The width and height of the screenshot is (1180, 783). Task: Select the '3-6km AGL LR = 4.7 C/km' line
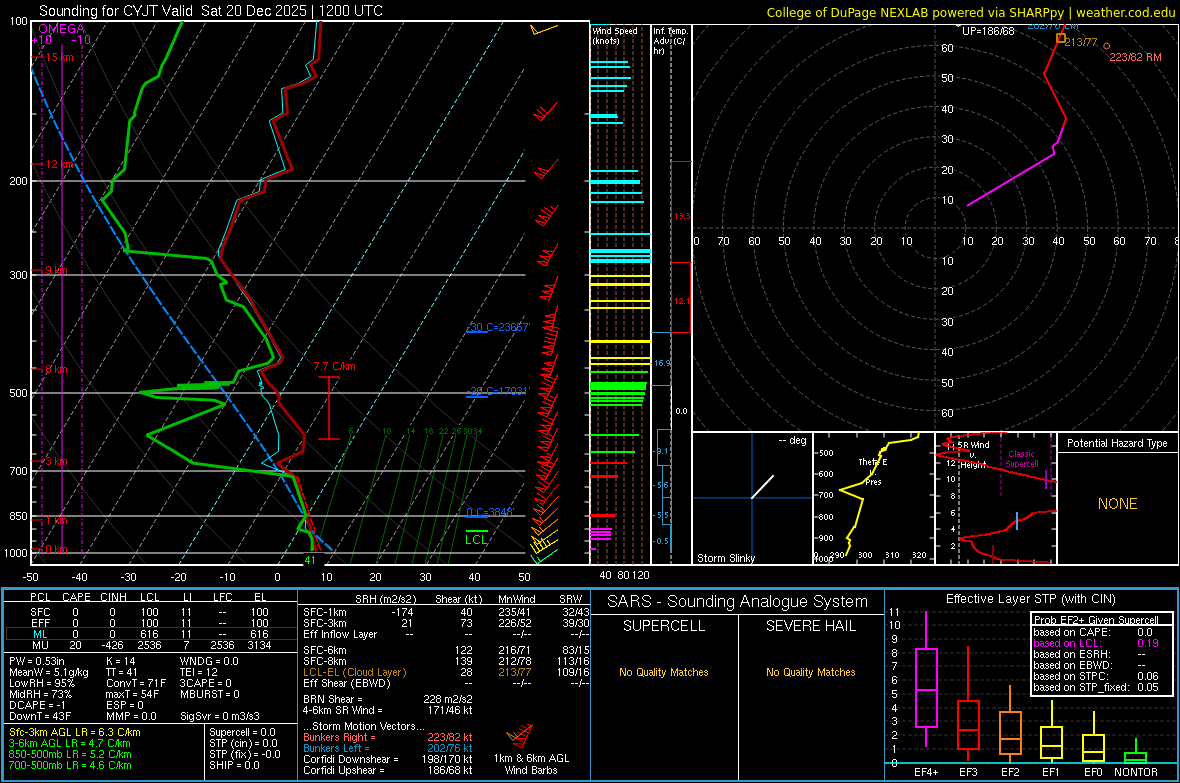[70, 744]
